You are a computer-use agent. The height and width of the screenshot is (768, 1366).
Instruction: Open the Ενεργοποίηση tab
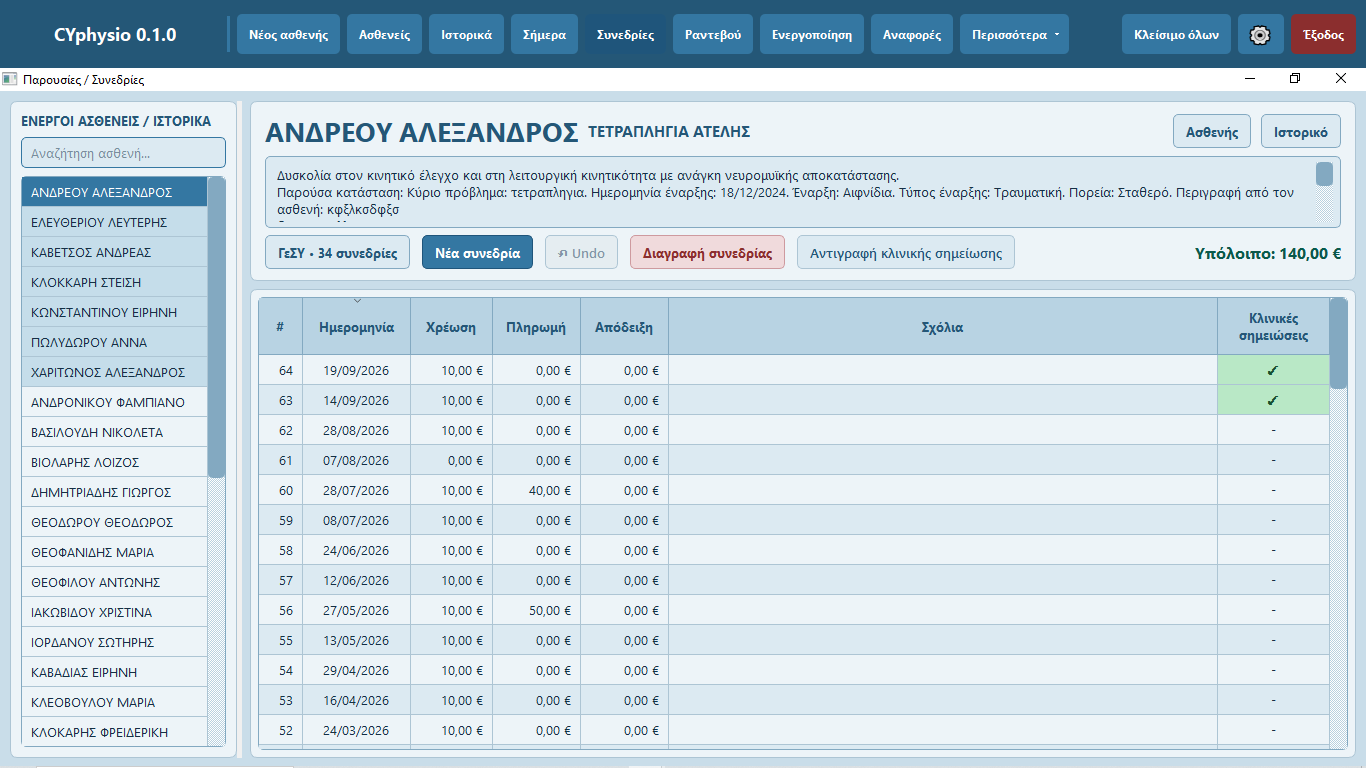point(812,34)
